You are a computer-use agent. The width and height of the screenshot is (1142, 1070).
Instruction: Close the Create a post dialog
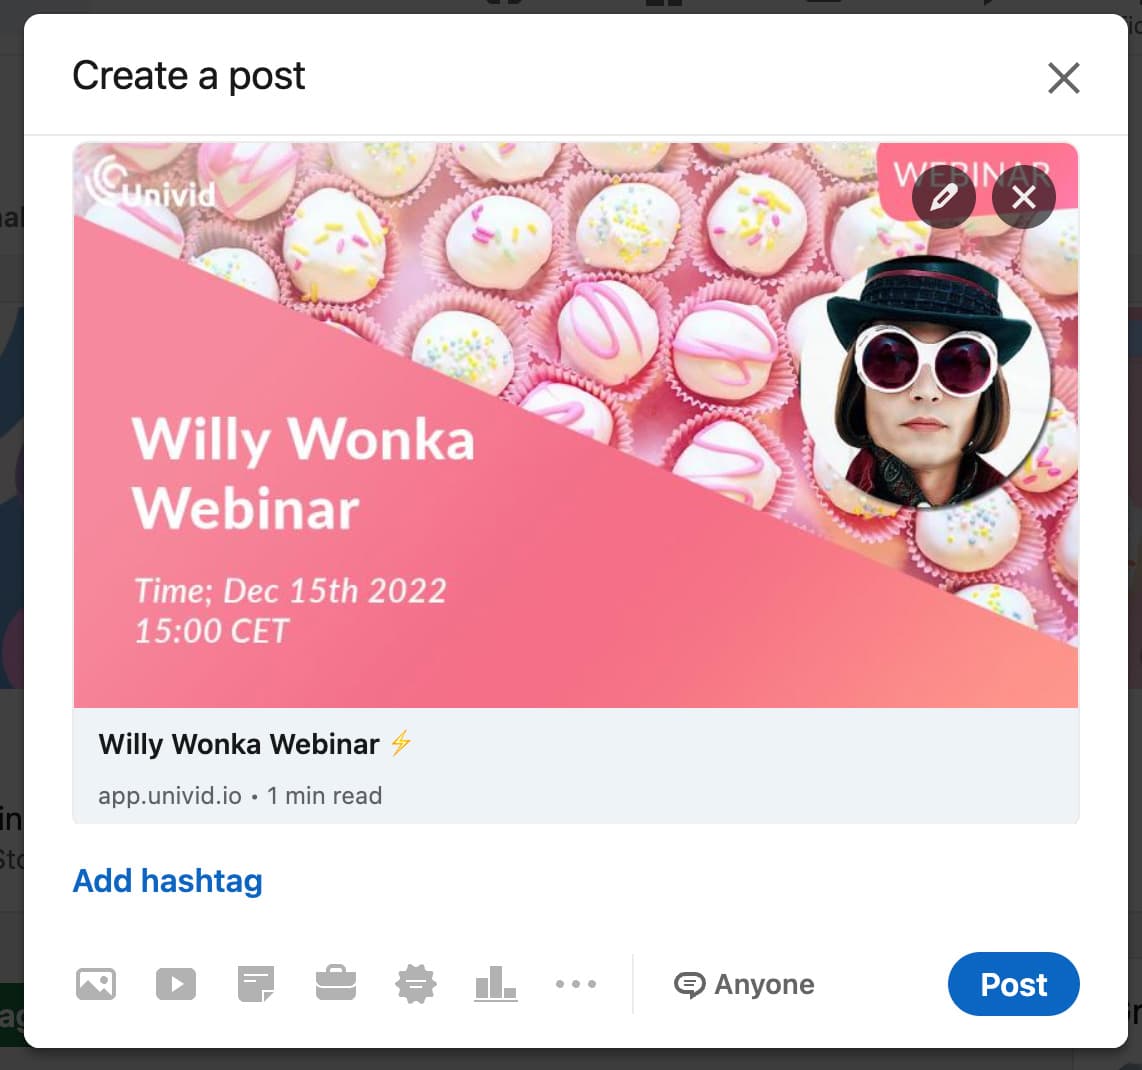pyautogui.click(x=1063, y=78)
